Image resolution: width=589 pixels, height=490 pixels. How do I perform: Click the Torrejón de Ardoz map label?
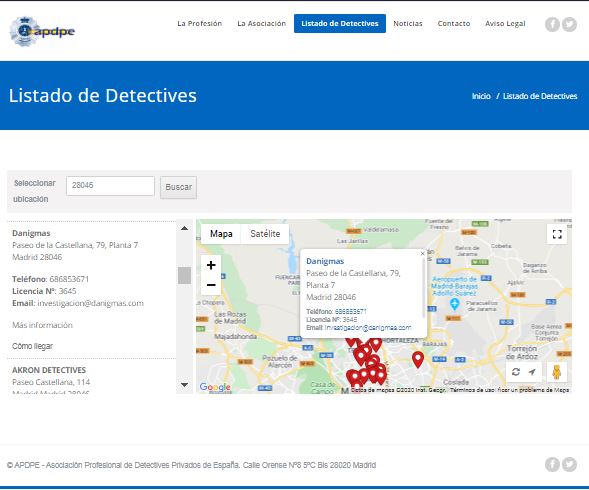click(x=522, y=352)
